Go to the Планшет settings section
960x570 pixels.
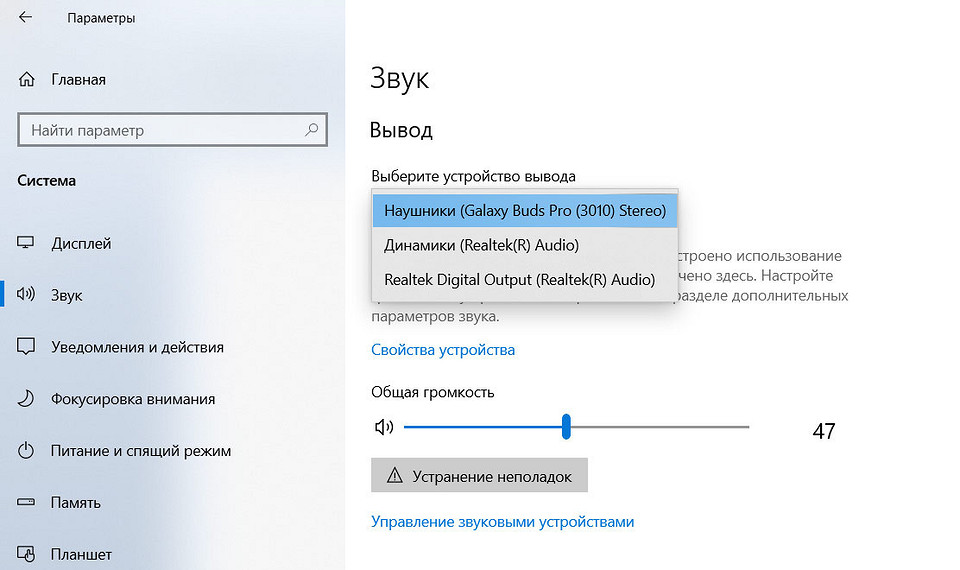[x=81, y=554]
